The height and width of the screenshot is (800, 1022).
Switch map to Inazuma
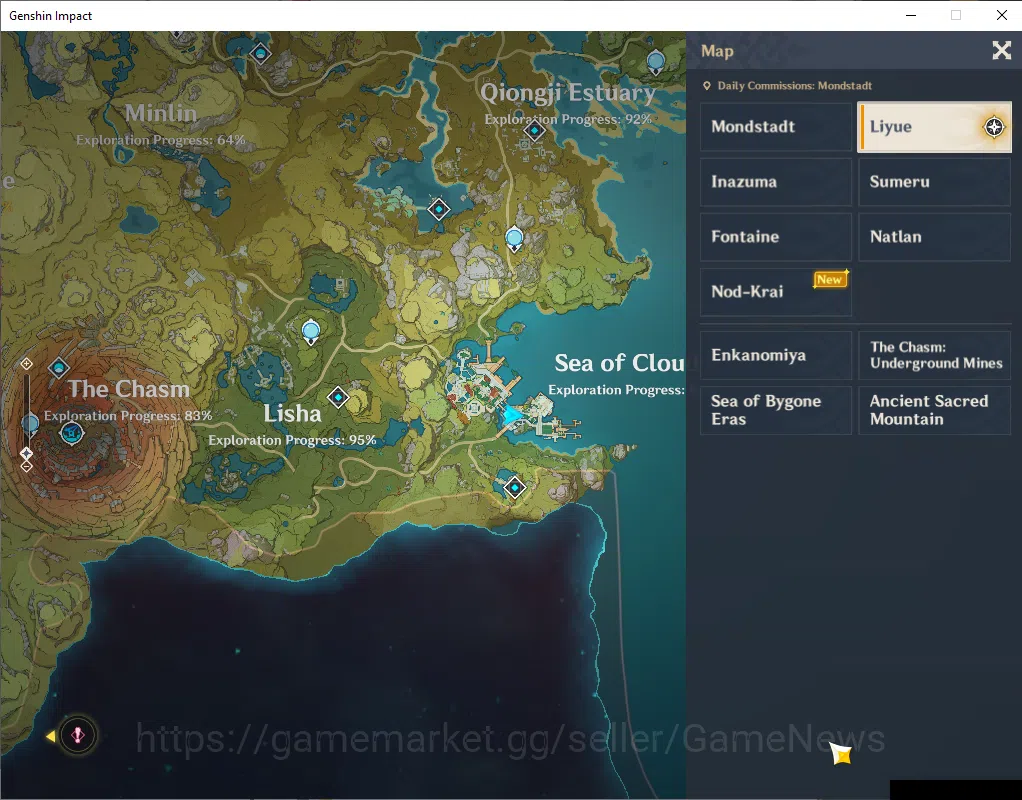[x=776, y=182]
